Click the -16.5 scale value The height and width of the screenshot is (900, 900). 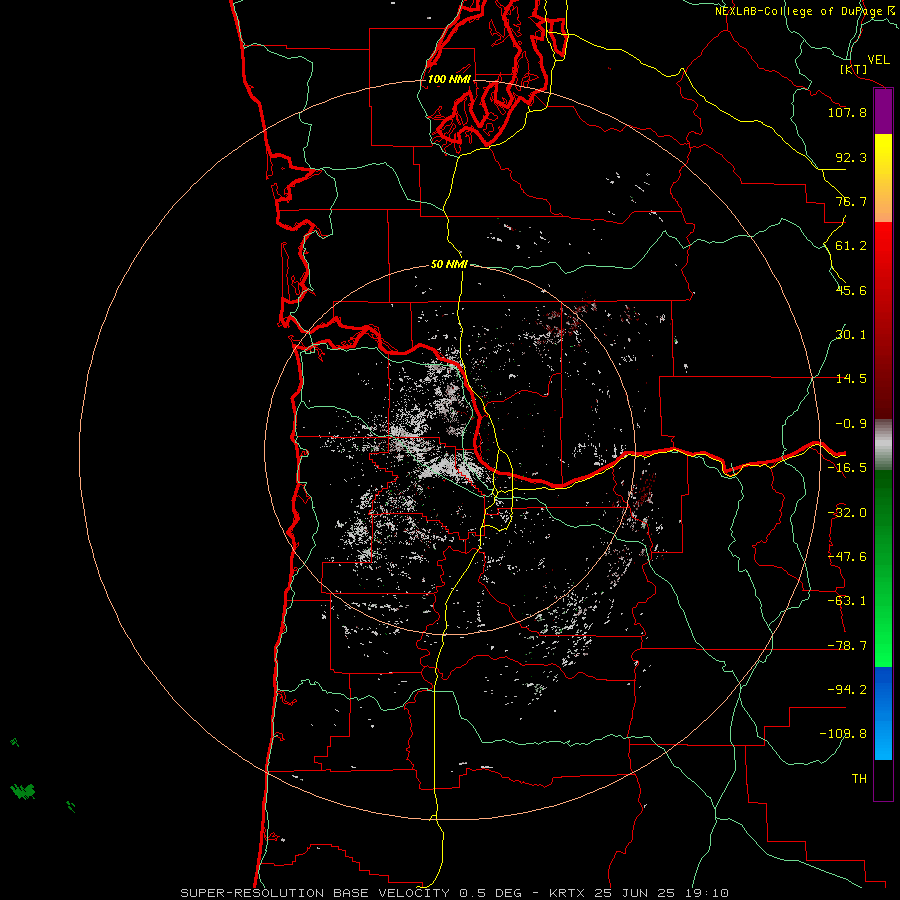click(847, 468)
